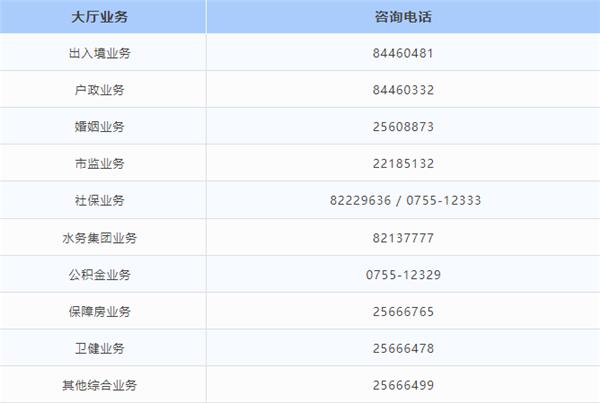Click phone number 82137777
600x403 pixels.
click(404, 238)
